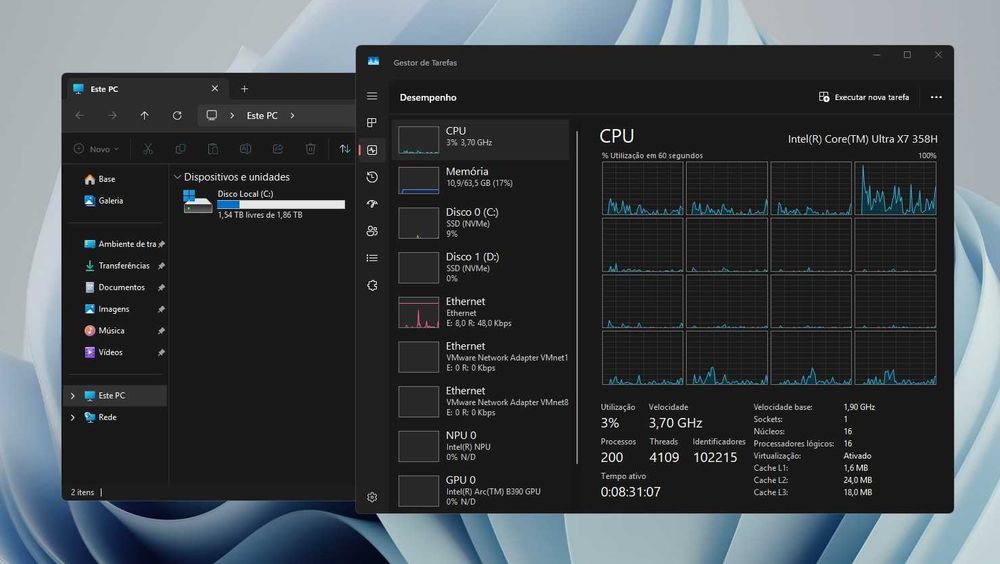
Task: Select Ethernet entry with 8,0 Kbps traffic
Action: (x=480, y=312)
